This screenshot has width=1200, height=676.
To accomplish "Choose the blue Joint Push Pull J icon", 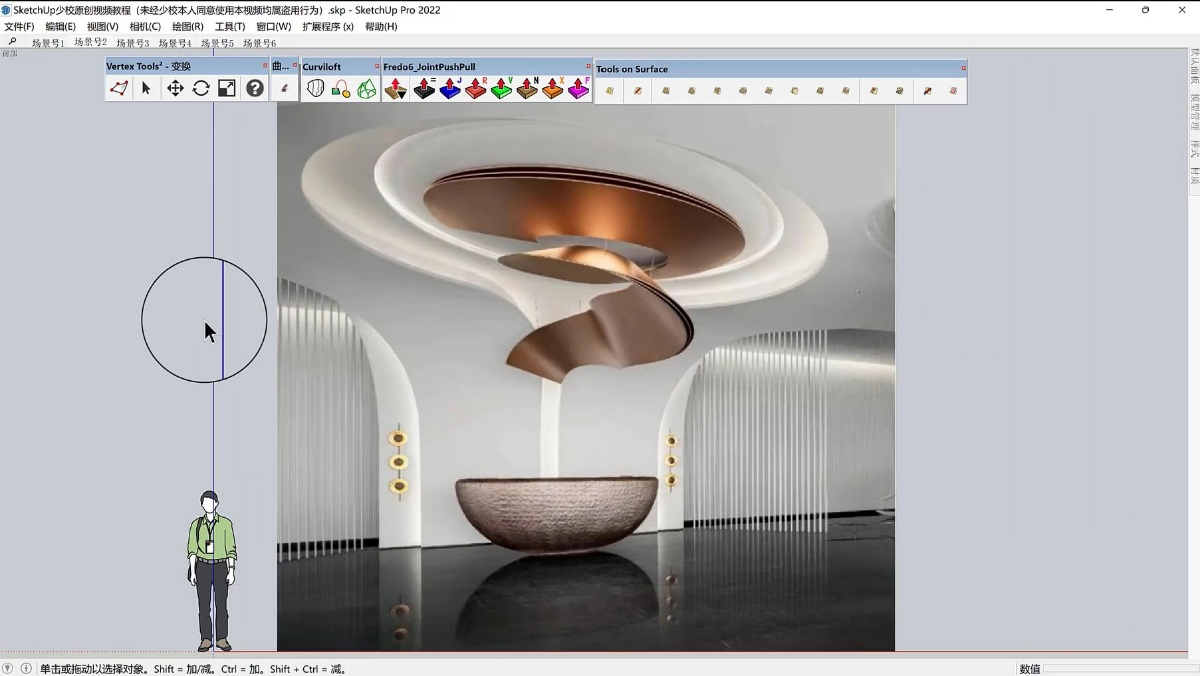I will [x=450, y=89].
